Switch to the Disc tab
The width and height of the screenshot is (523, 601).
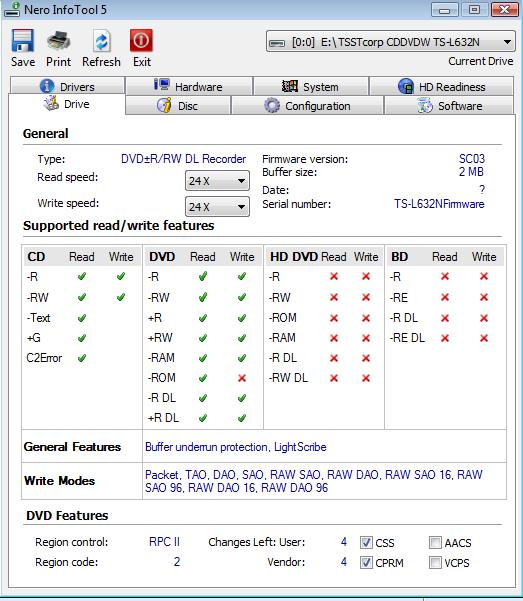tap(178, 105)
